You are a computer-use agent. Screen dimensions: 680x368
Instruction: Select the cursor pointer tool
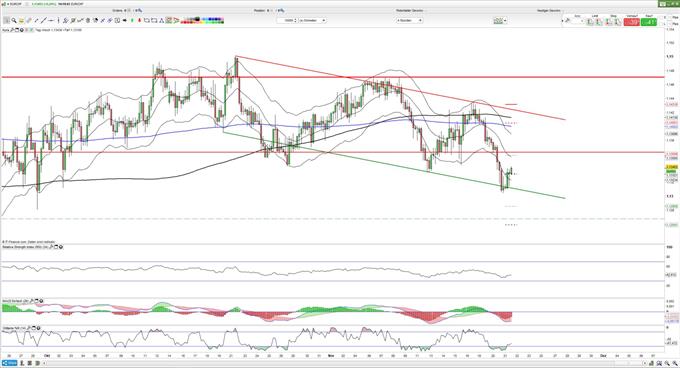click(6, 20)
